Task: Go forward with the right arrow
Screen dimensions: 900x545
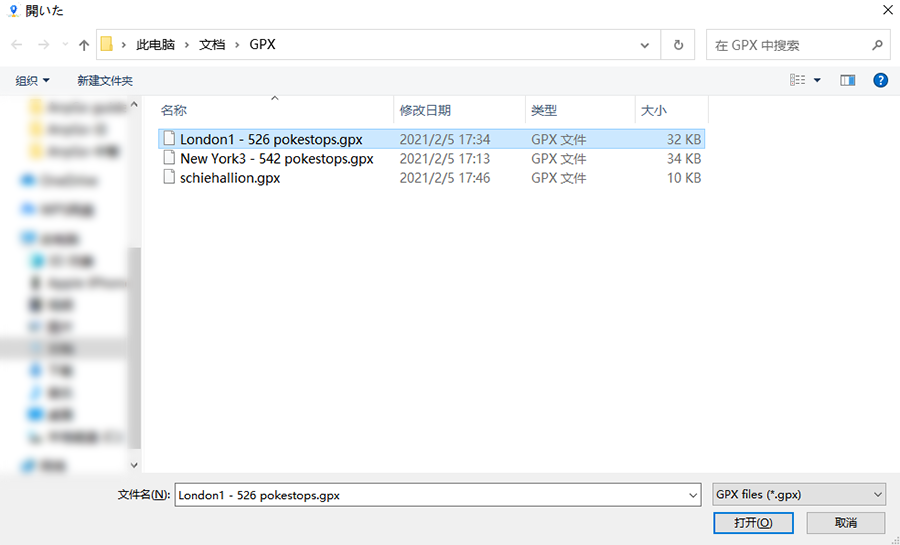Action: pyautogui.click(x=43, y=45)
